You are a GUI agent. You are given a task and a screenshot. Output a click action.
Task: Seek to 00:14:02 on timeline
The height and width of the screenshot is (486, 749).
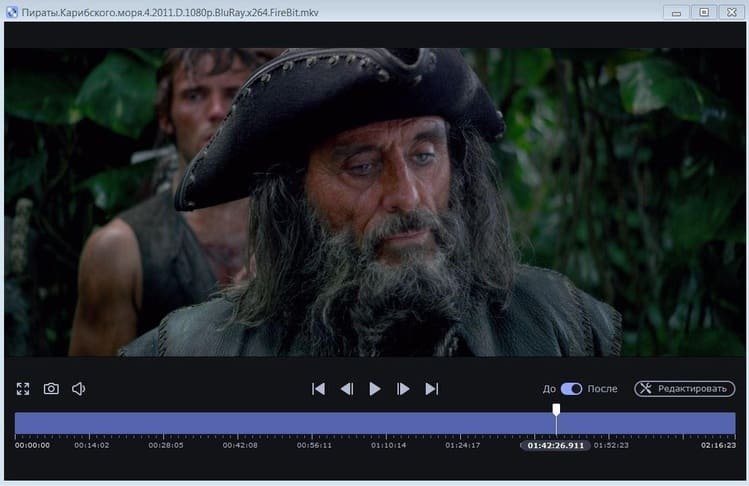(x=92, y=423)
